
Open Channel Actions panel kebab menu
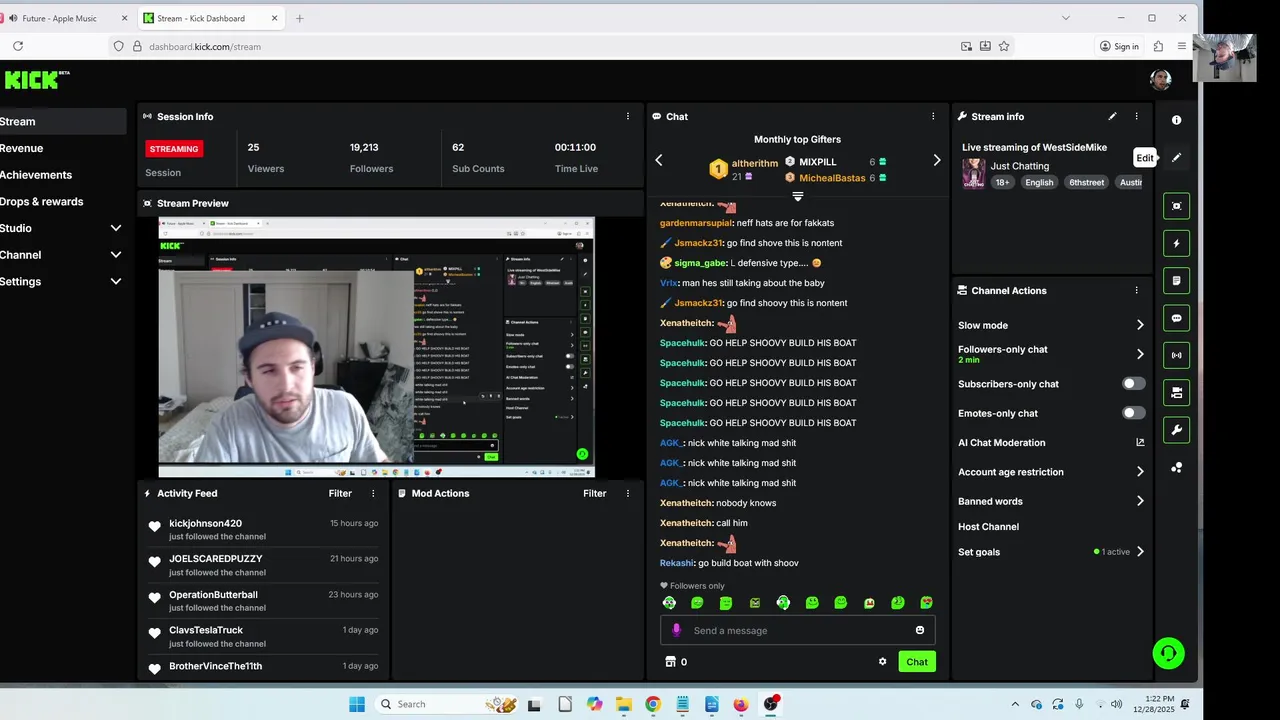coord(1136,290)
